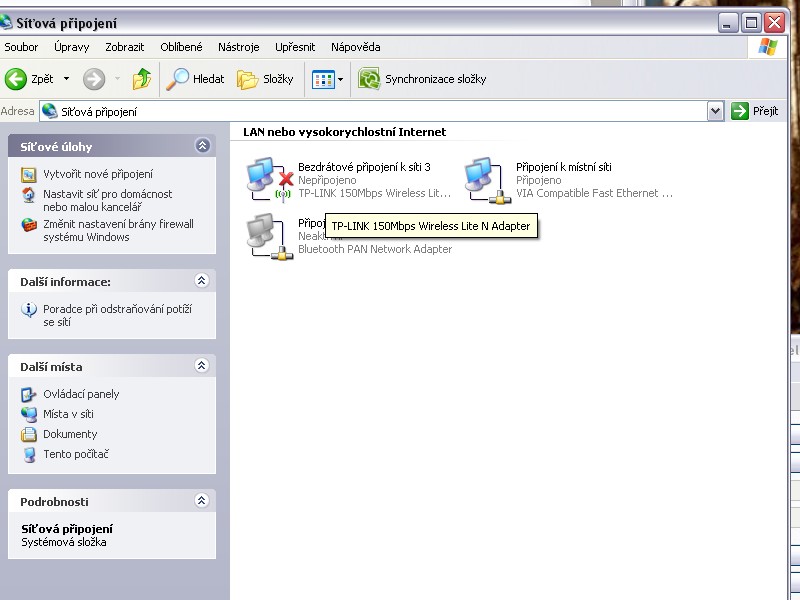Click the Nepřipojeno status text
This screenshot has width=800, height=600.
pyautogui.click(x=327, y=180)
